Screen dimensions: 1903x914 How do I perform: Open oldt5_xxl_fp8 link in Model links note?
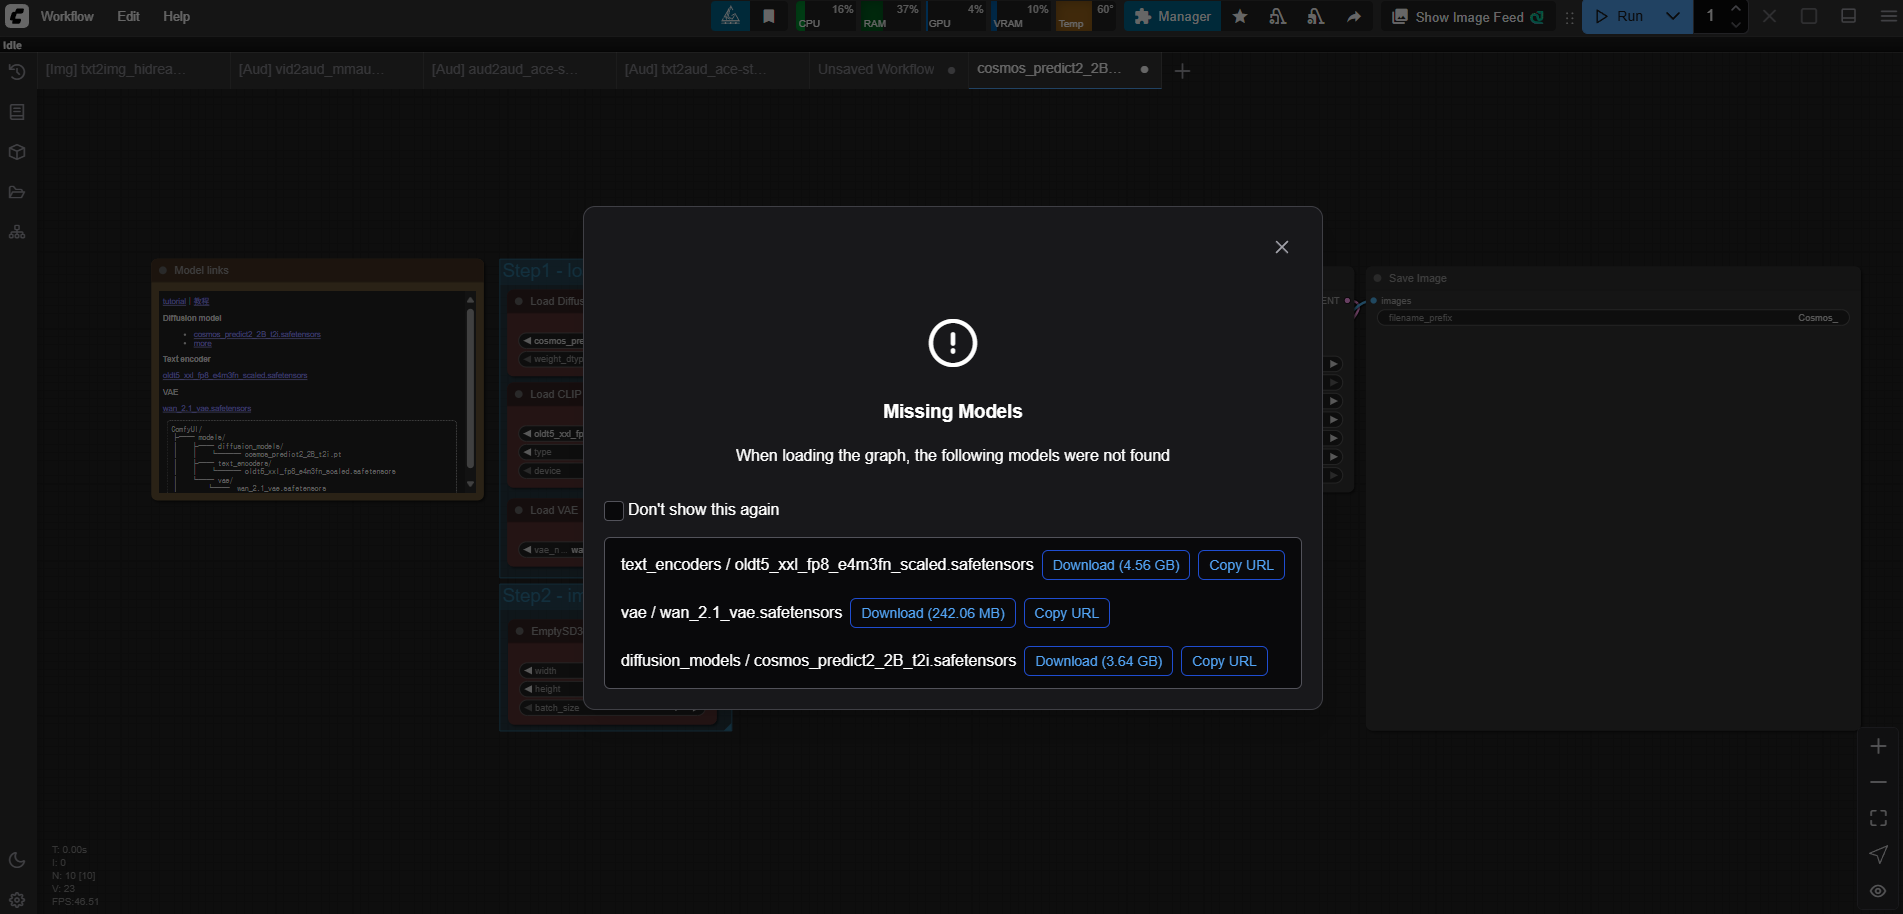(235, 375)
